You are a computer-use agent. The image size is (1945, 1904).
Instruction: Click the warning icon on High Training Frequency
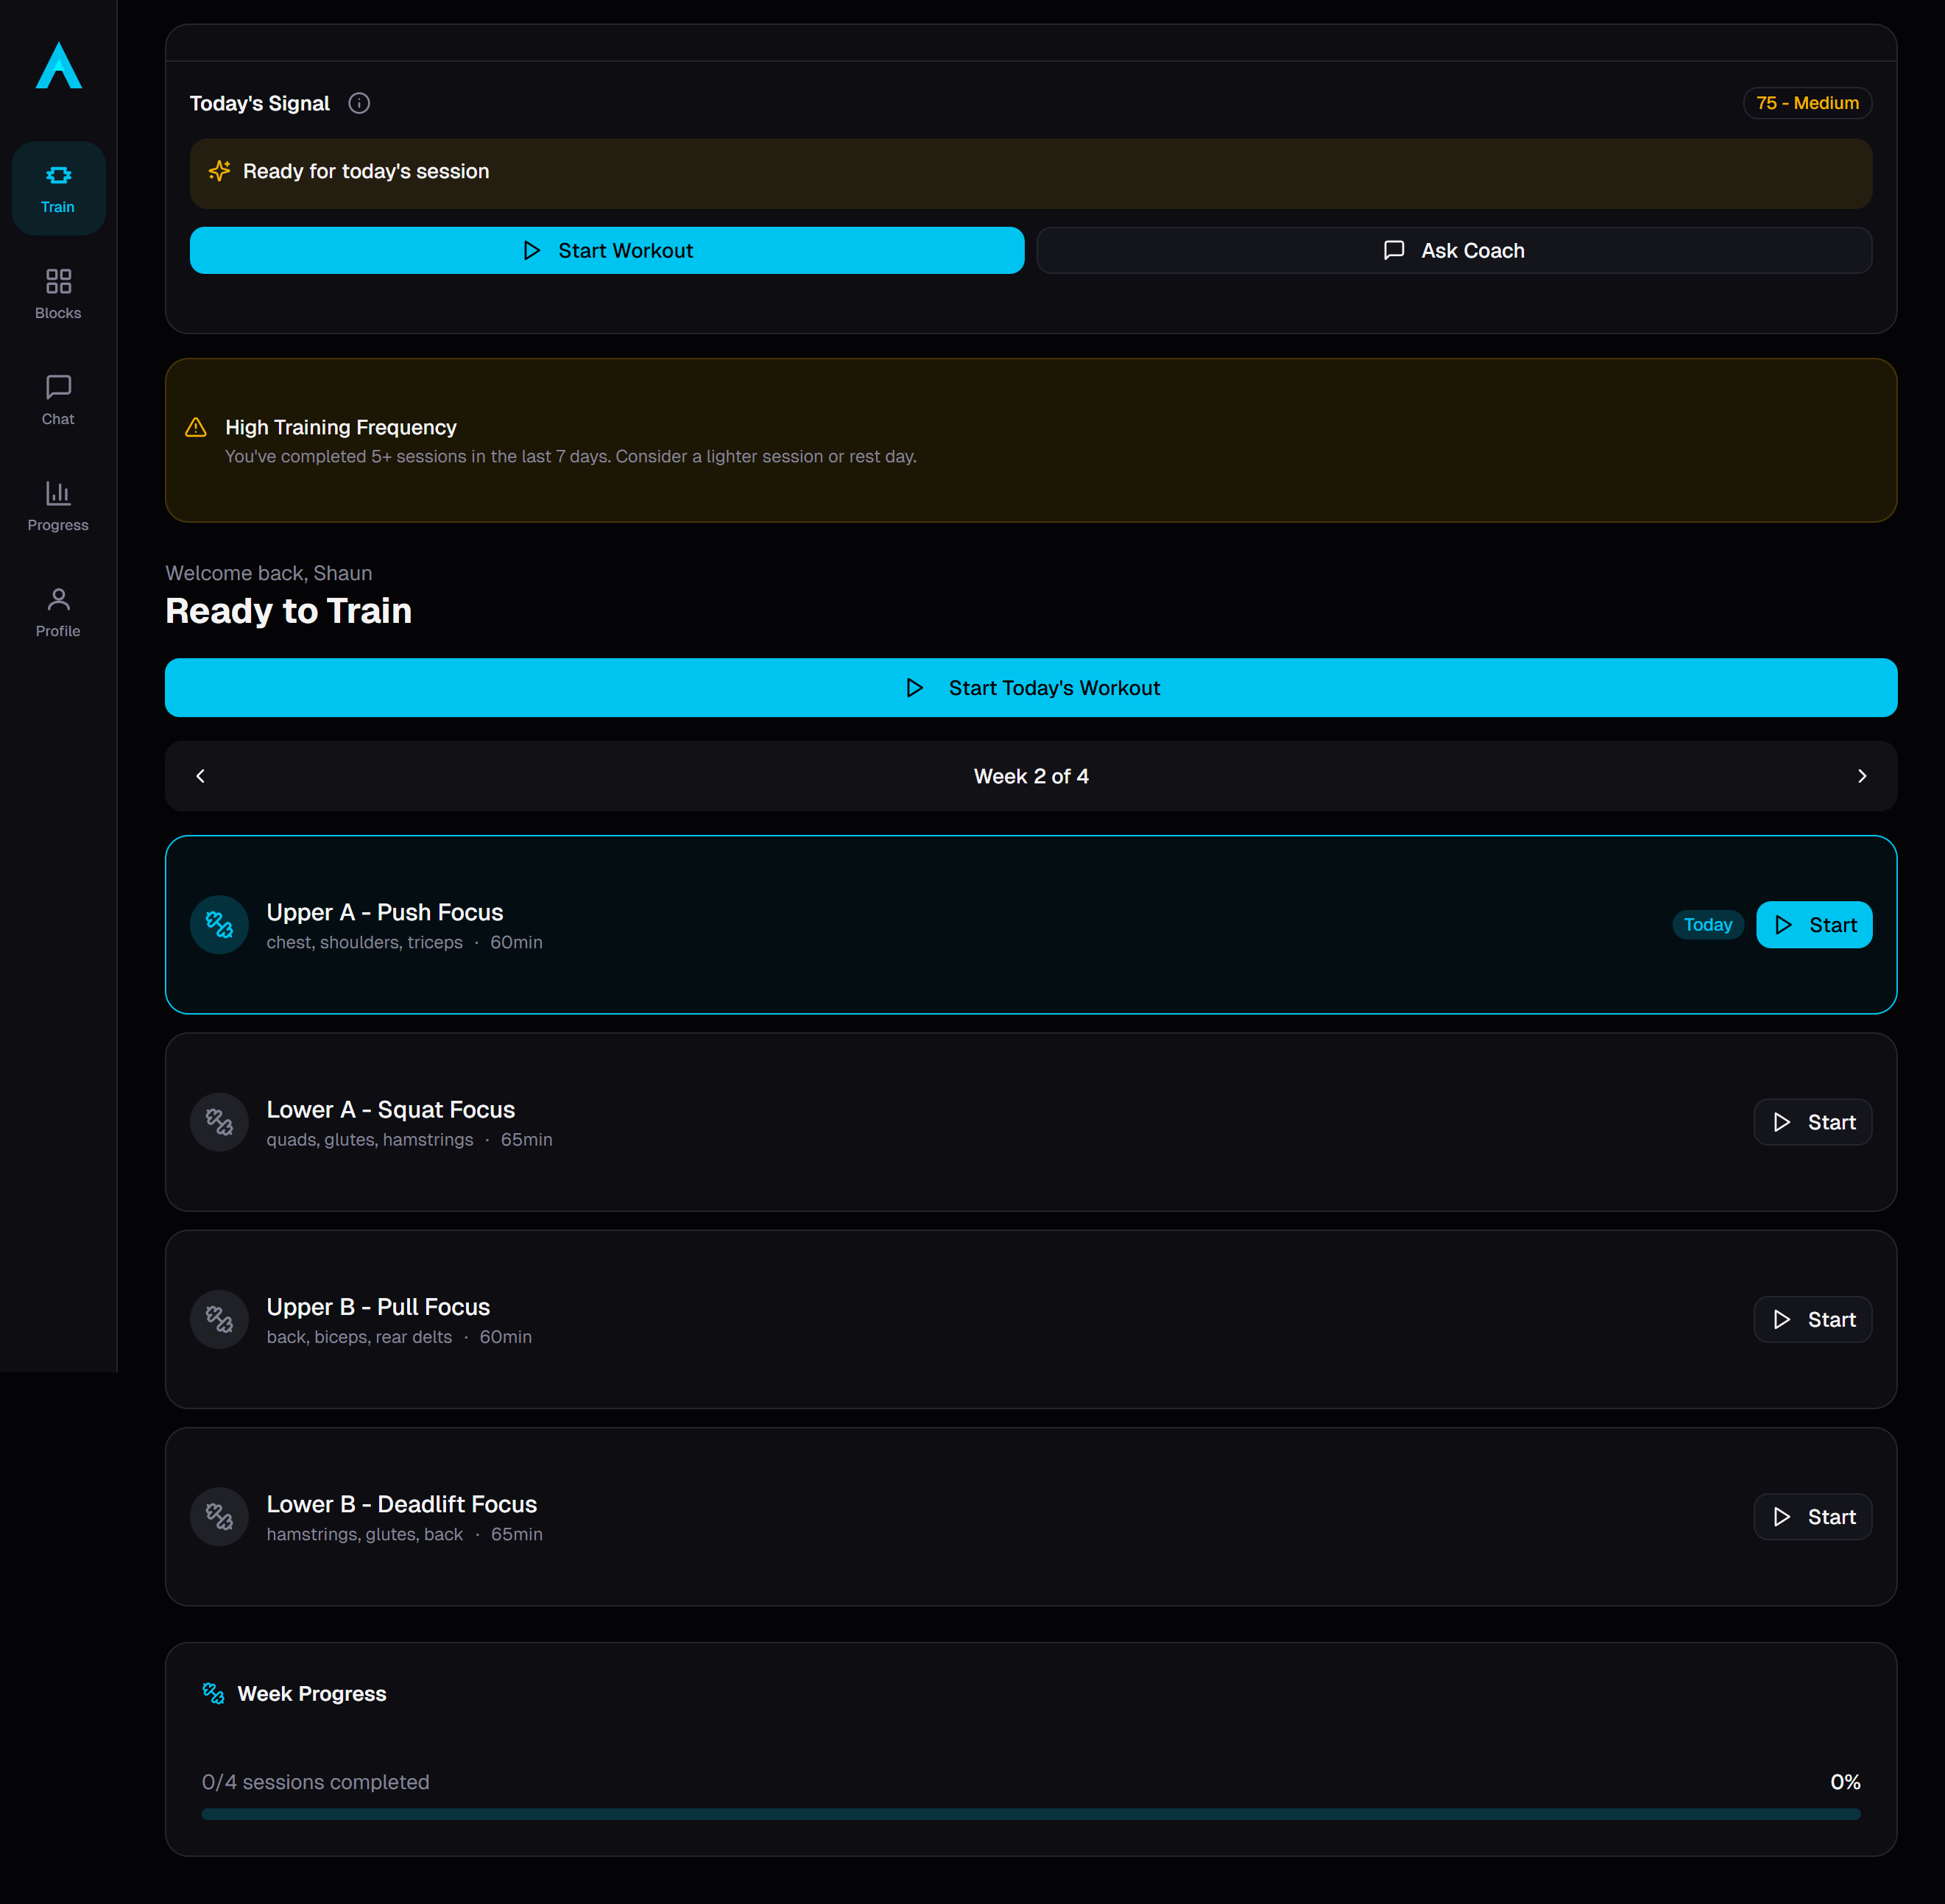(196, 427)
